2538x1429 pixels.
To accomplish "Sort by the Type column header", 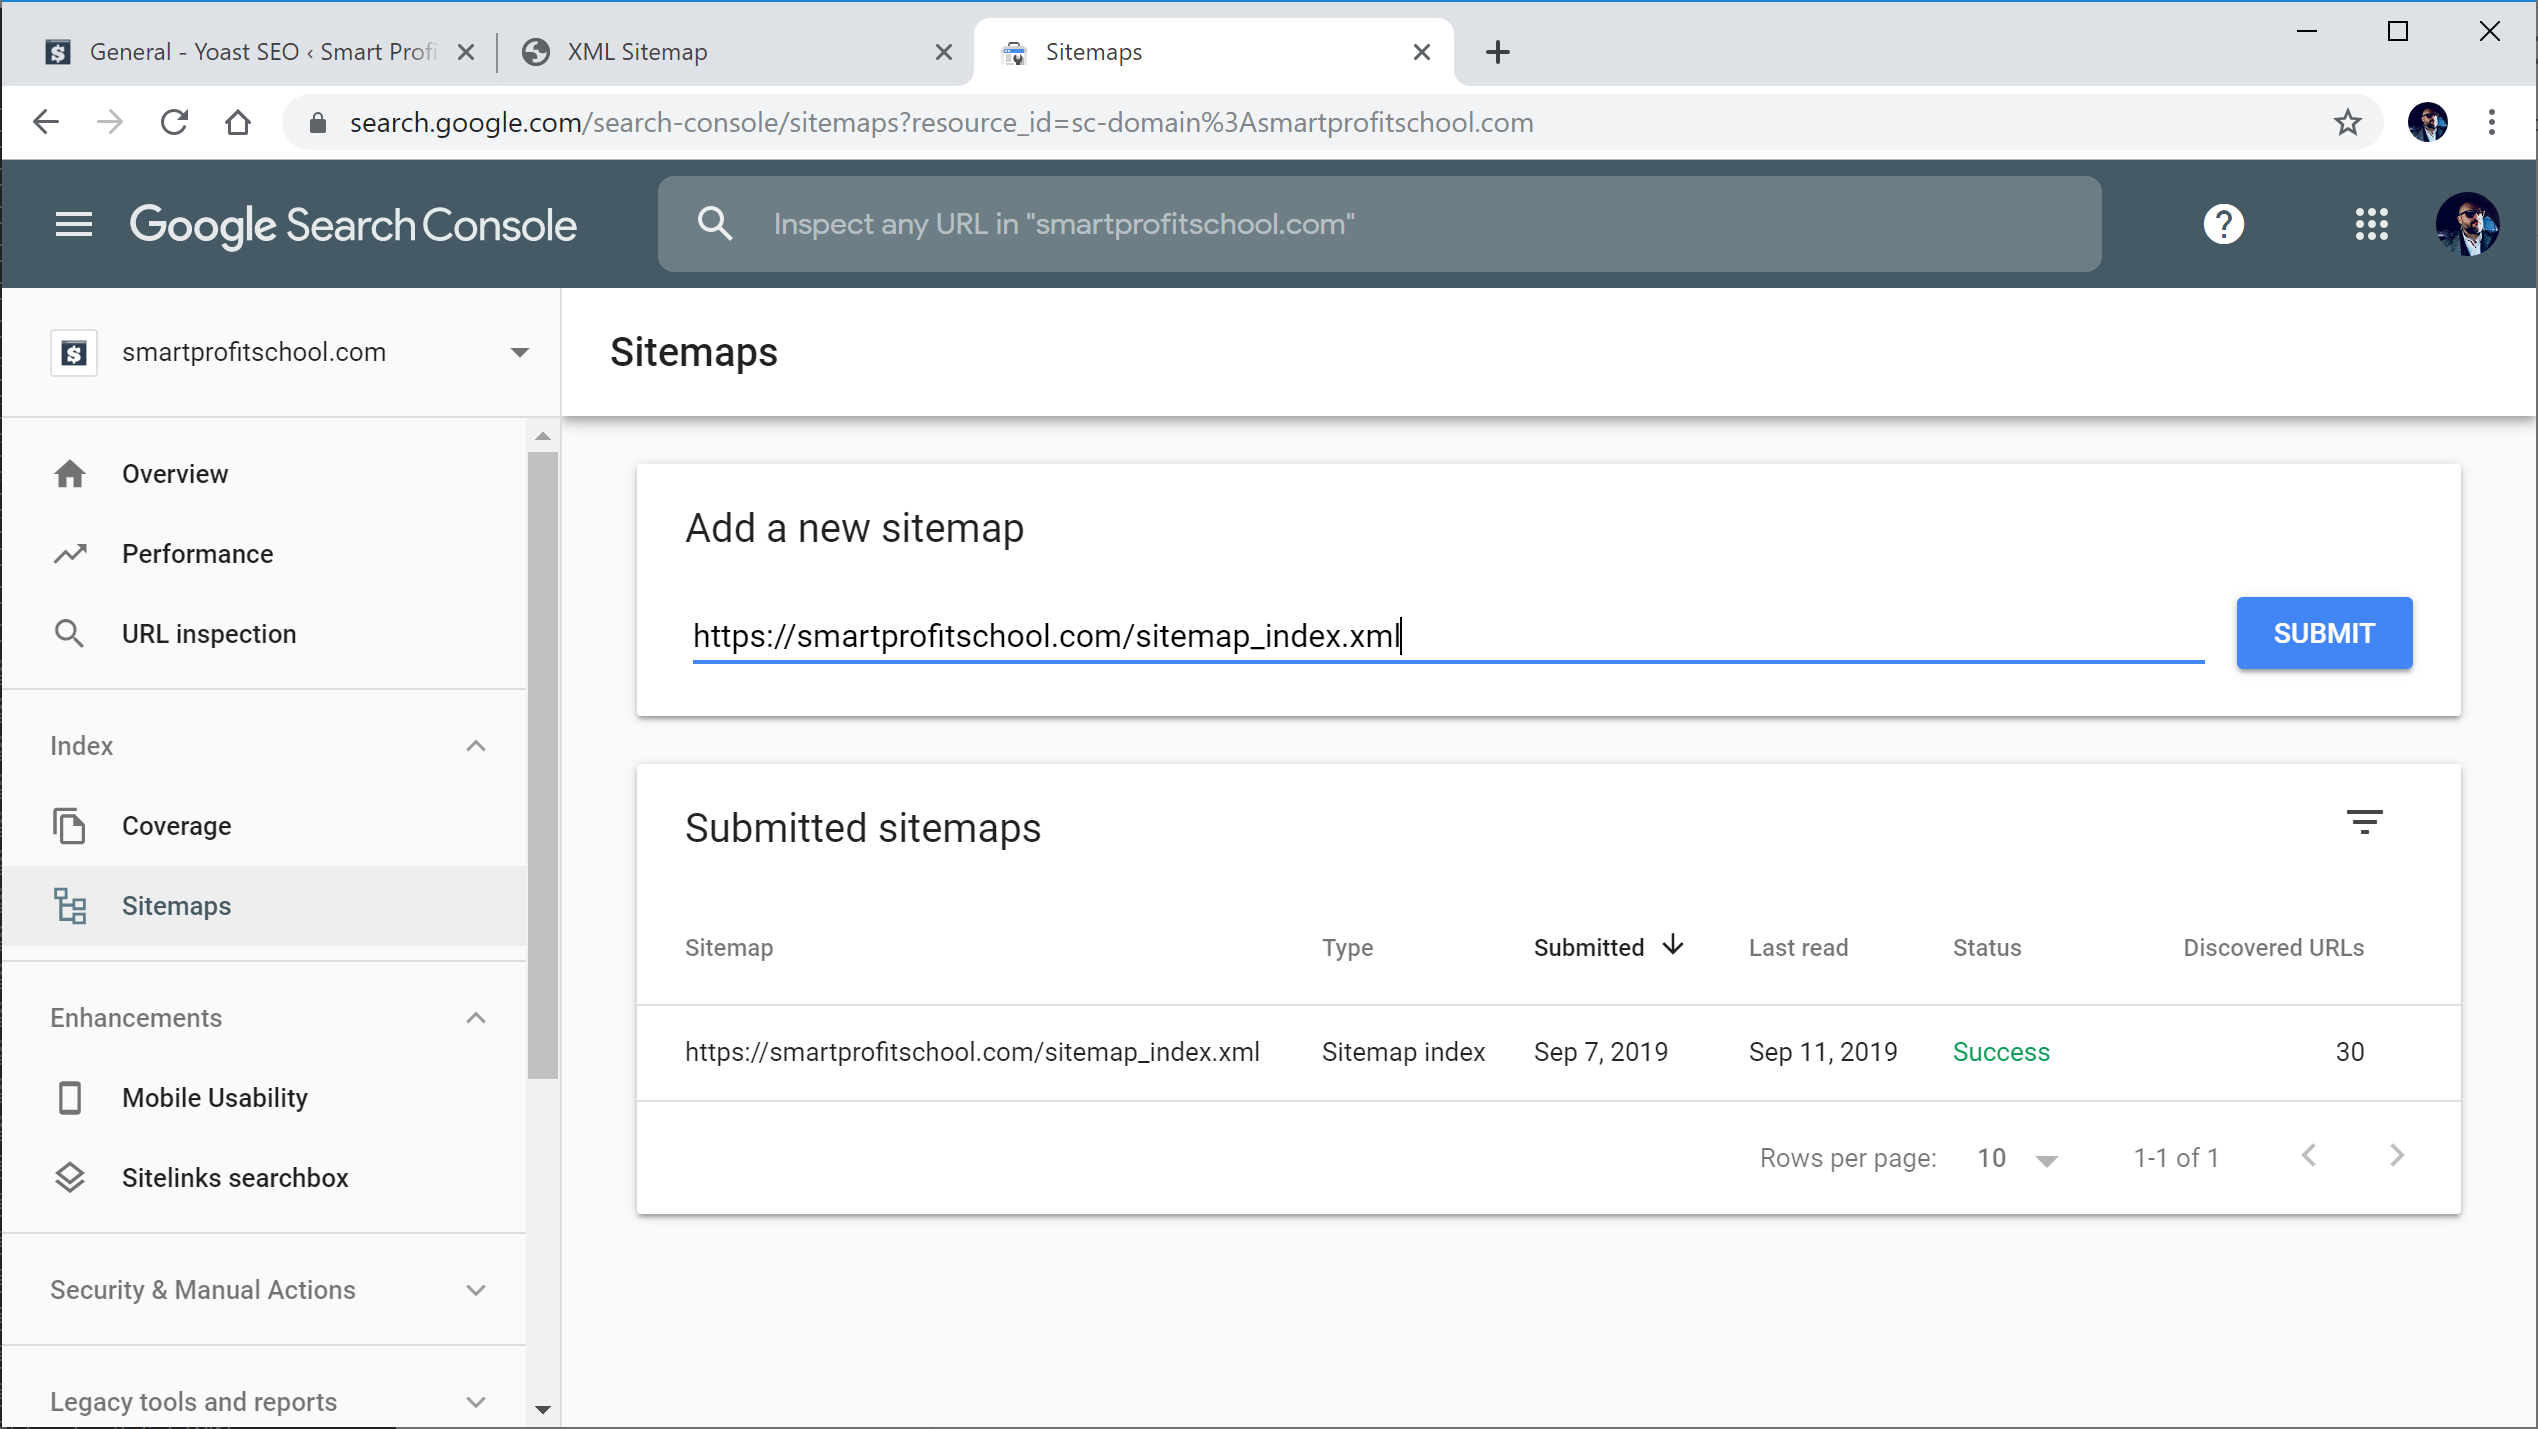I will click(1347, 948).
